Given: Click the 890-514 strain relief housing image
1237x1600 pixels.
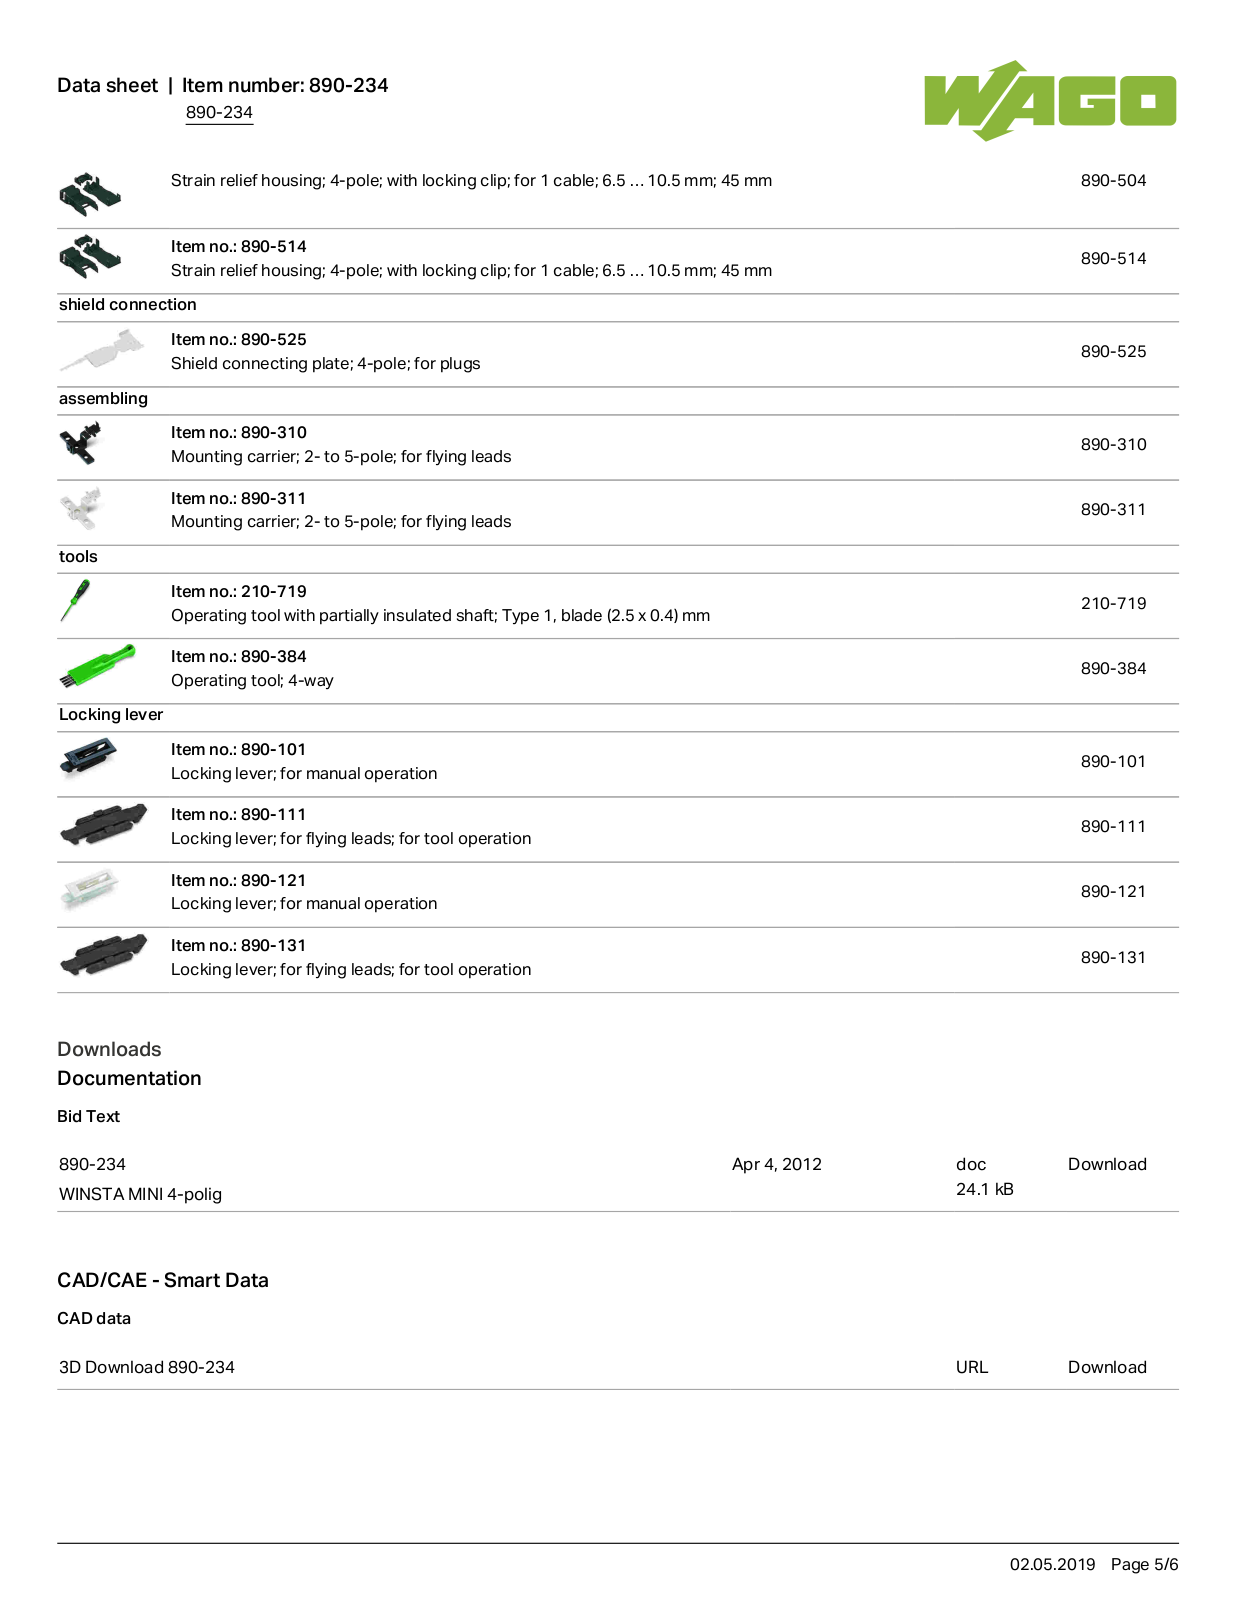Looking at the screenshot, I should pyautogui.click(x=90, y=257).
